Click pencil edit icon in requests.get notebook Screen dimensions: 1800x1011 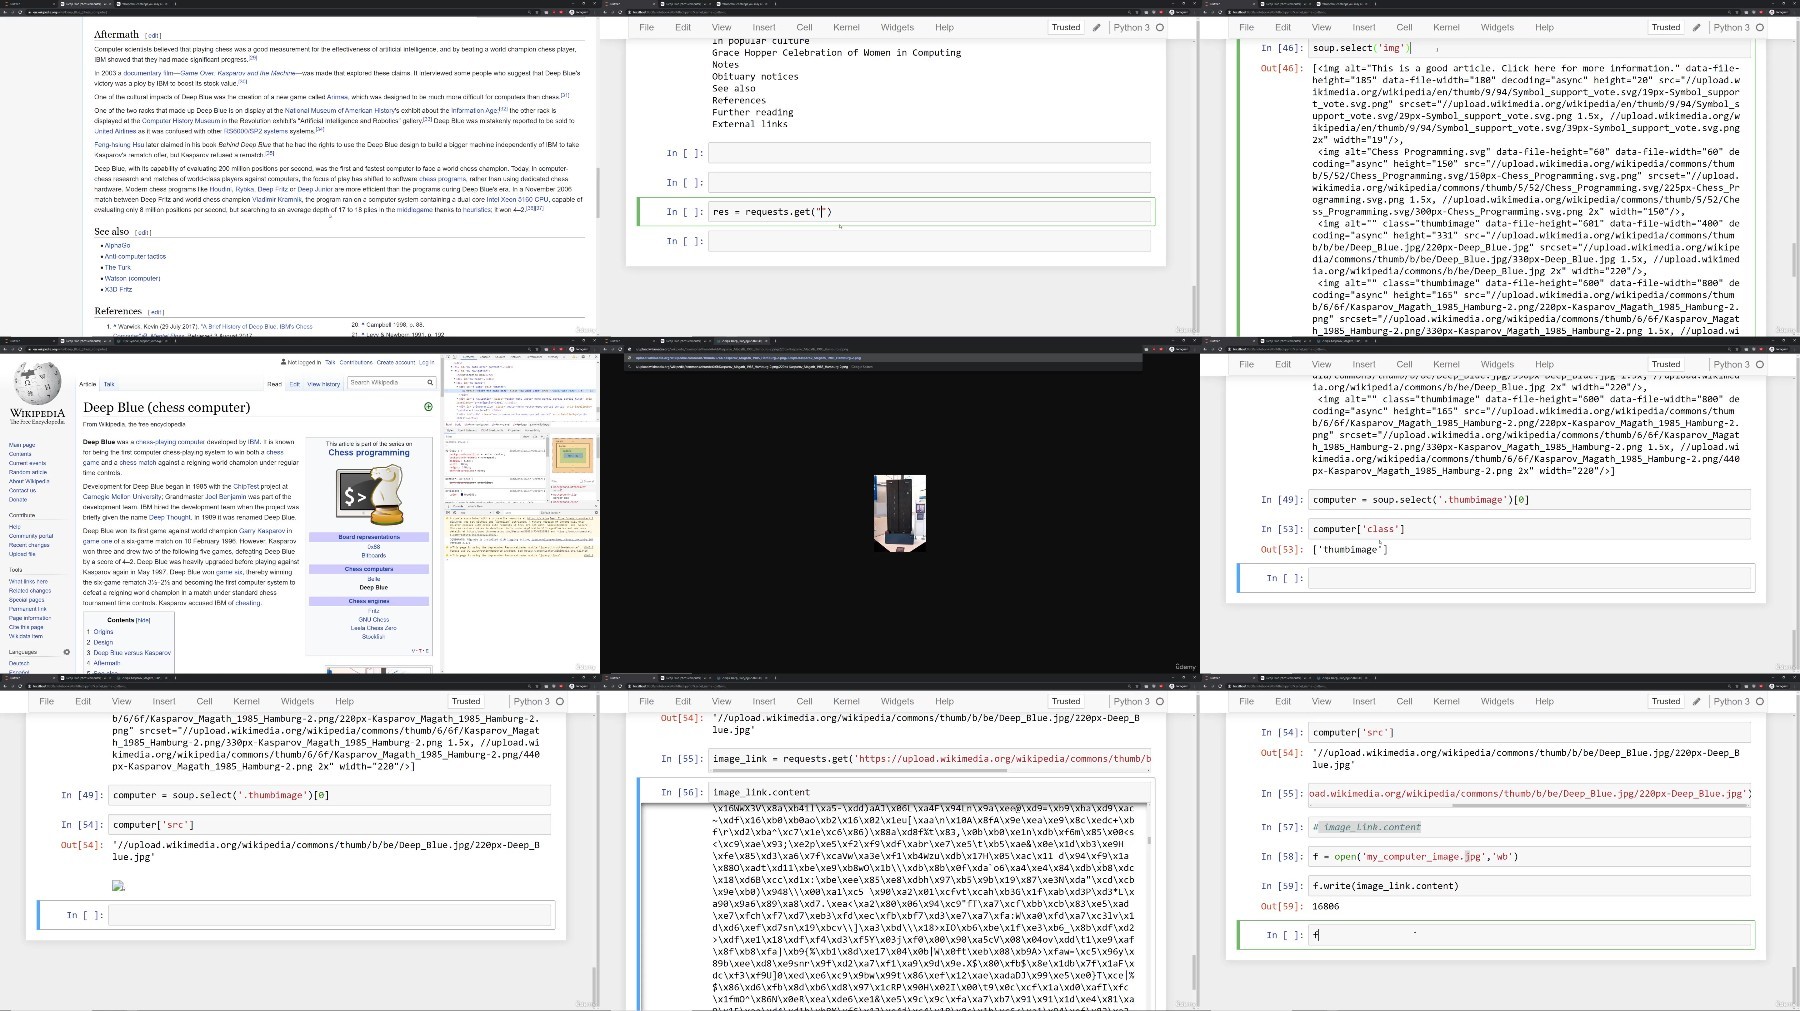click(1097, 28)
